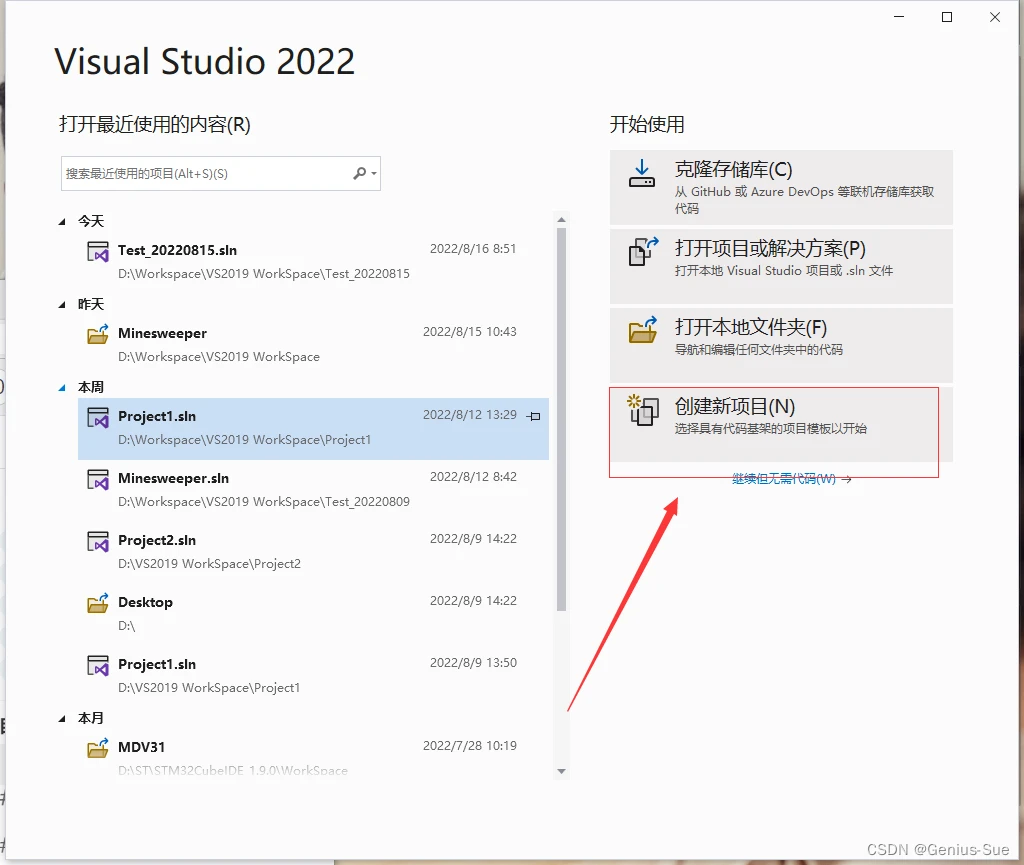Click the scrollbar up arrow

click(x=562, y=220)
